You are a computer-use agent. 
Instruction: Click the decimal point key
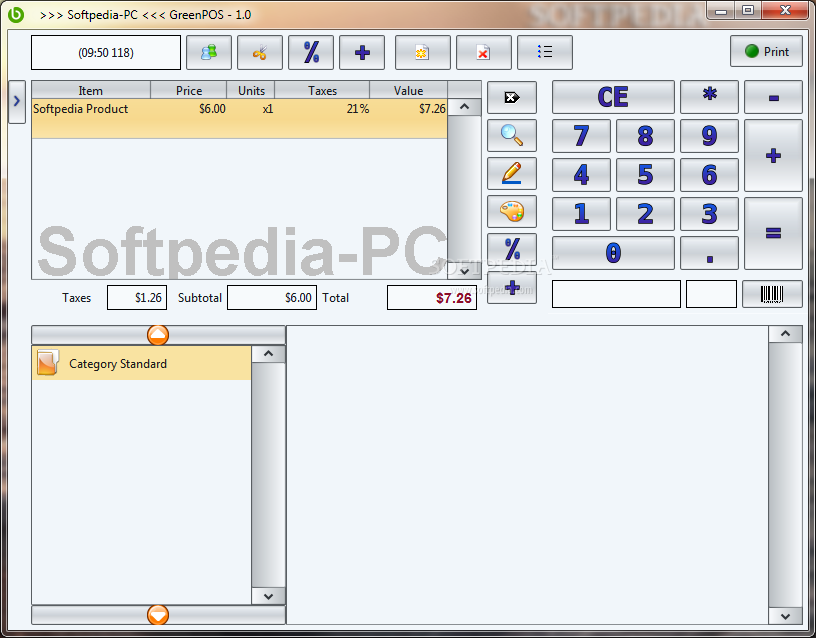[709, 253]
